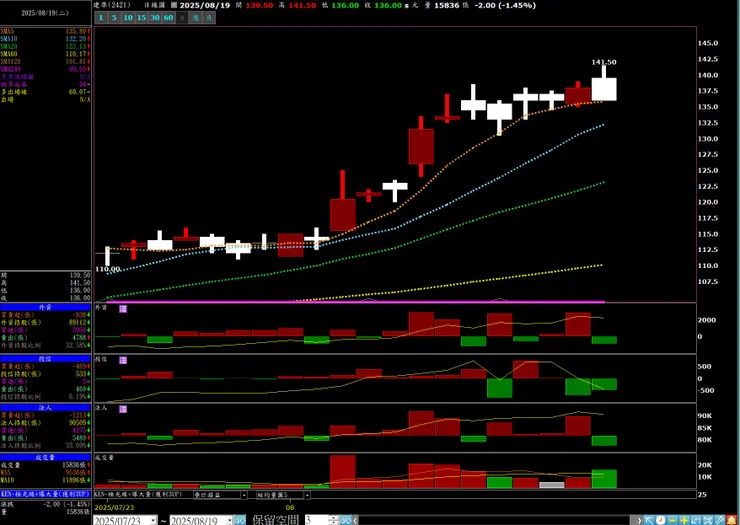Click the blue KEN strategy label at bottom-left
740x525 pixels.
pos(45,494)
